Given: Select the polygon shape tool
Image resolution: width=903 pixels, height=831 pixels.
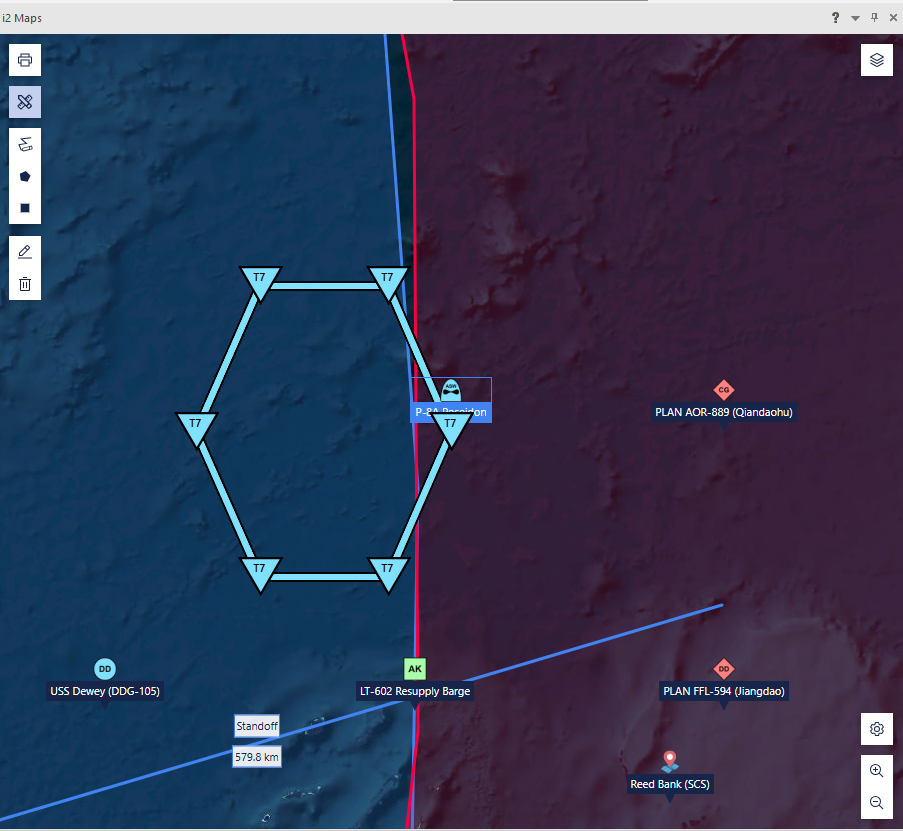Looking at the screenshot, I should (25, 176).
